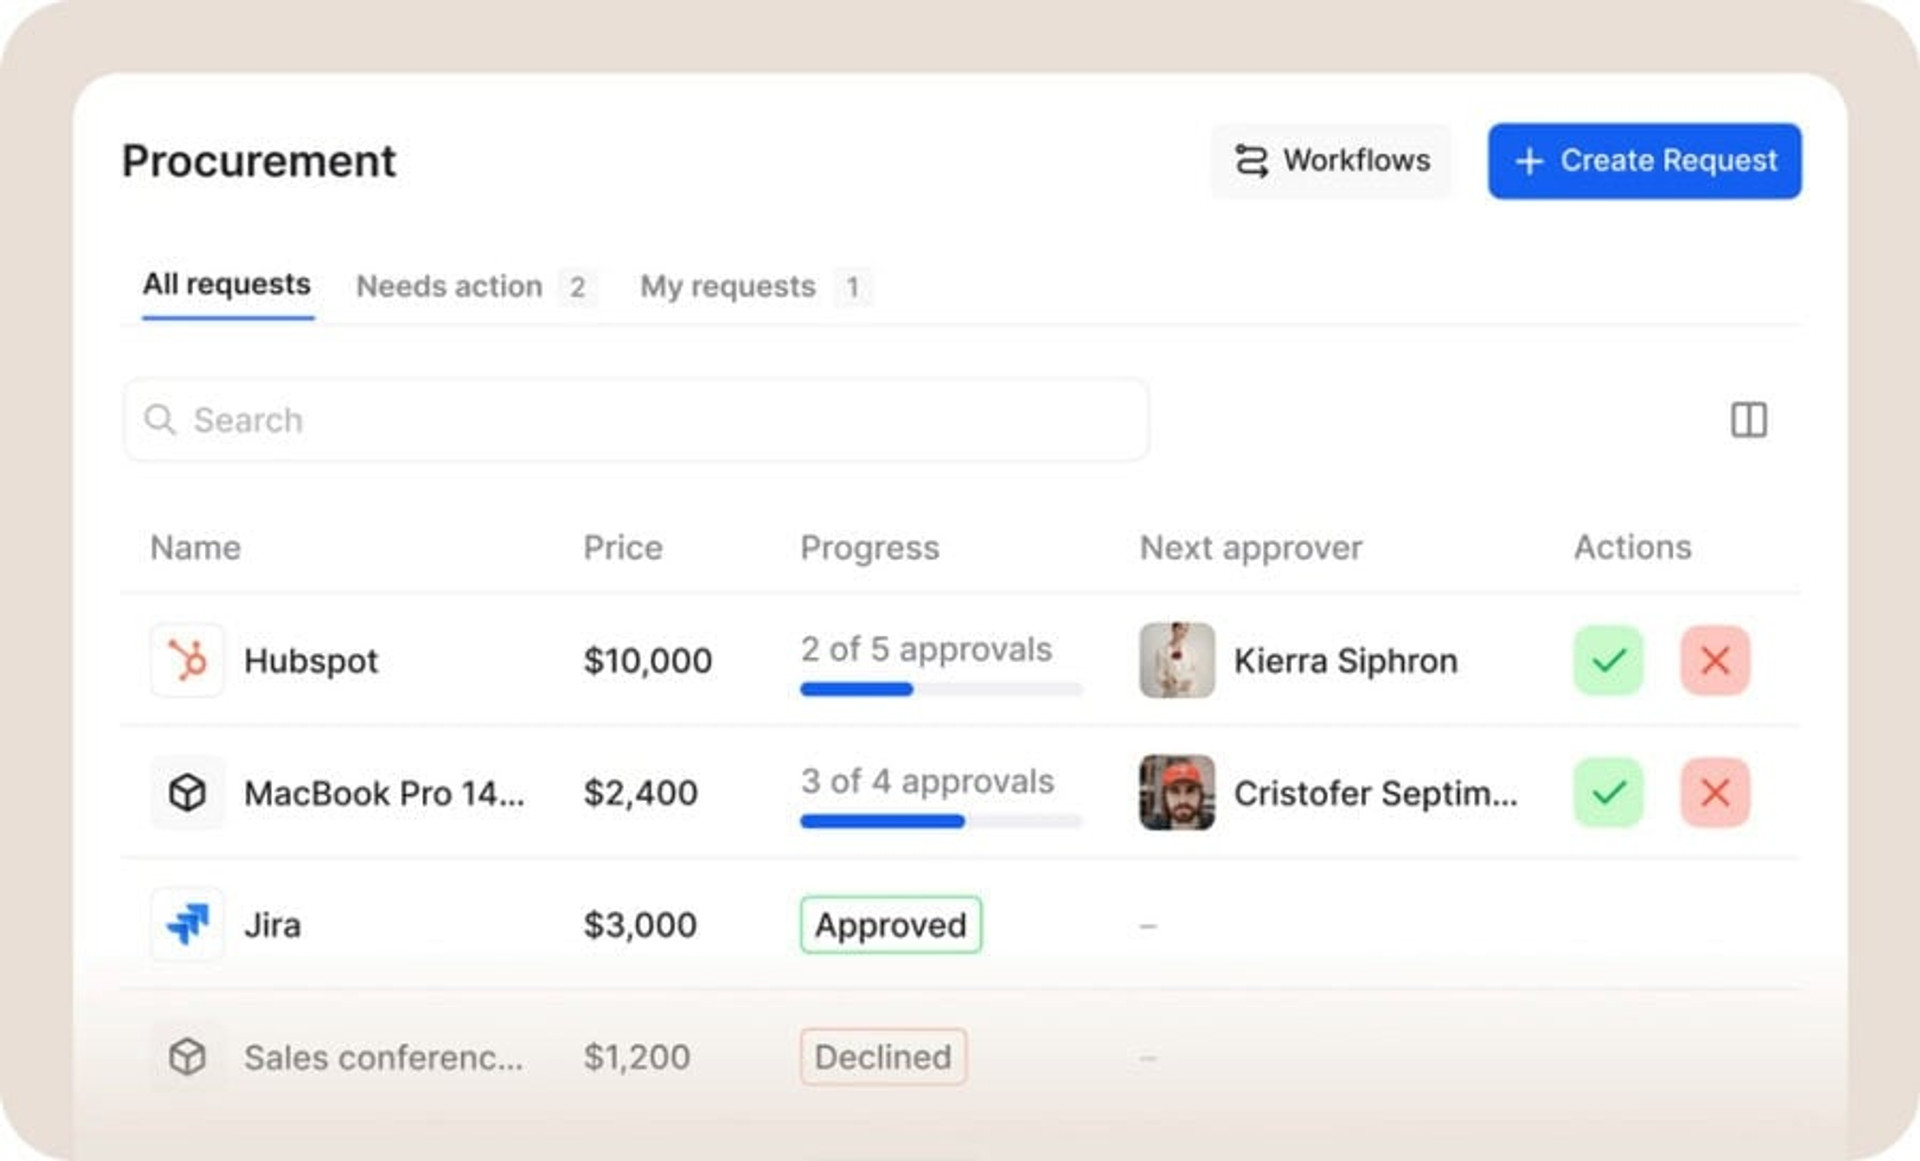Open the Workflows button
1920x1161 pixels.
click(x=1331, y=161)
